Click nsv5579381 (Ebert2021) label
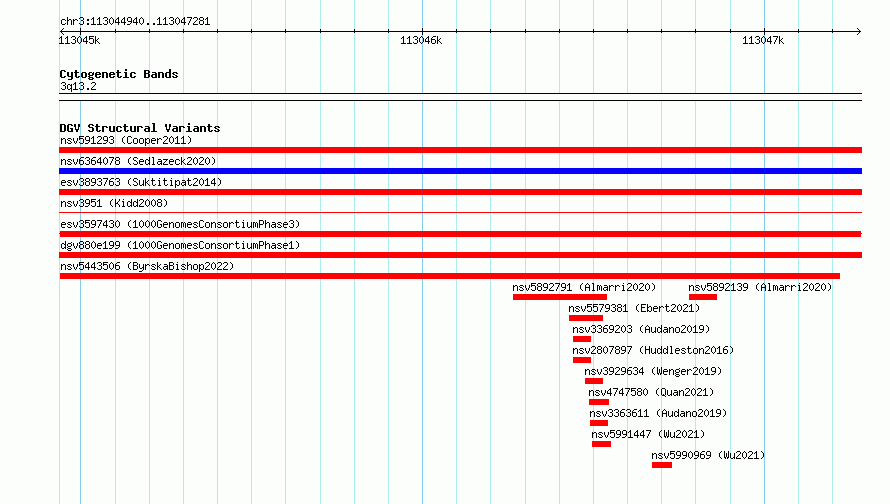890x504 pixels. pos(634,308)
